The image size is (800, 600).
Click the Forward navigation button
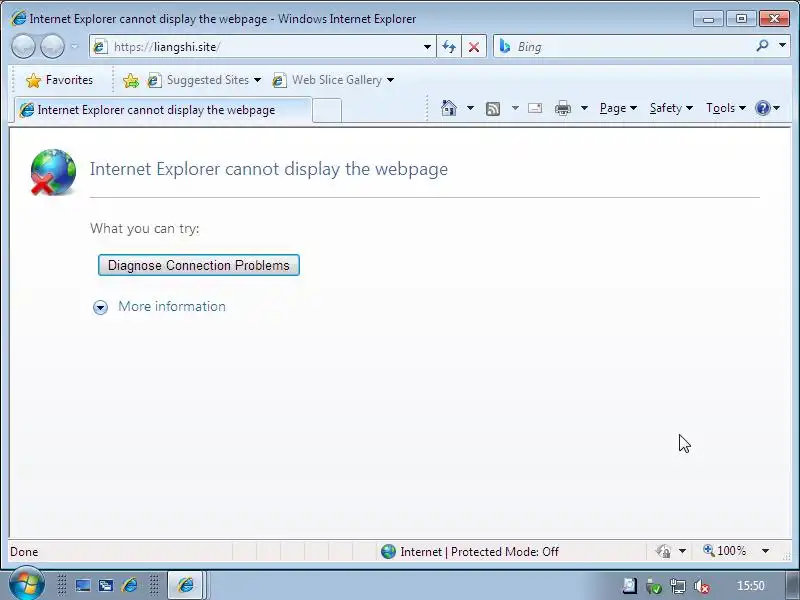tap(52, 46)
